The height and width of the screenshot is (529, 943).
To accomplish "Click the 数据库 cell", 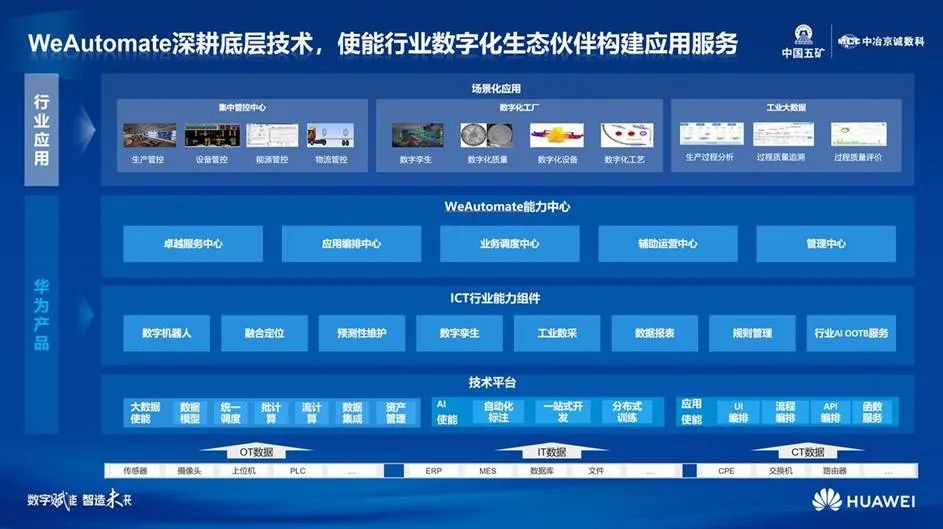I will pos(542,471).
